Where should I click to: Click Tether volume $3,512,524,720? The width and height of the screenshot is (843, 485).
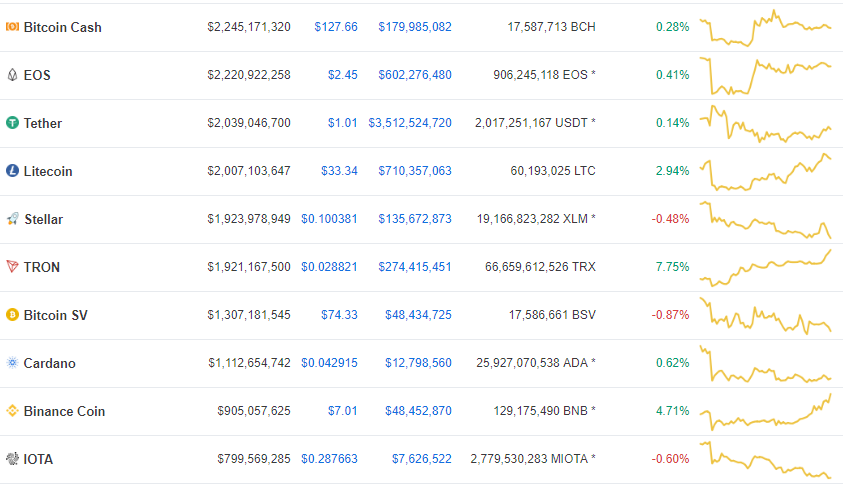tap(410, 123)
